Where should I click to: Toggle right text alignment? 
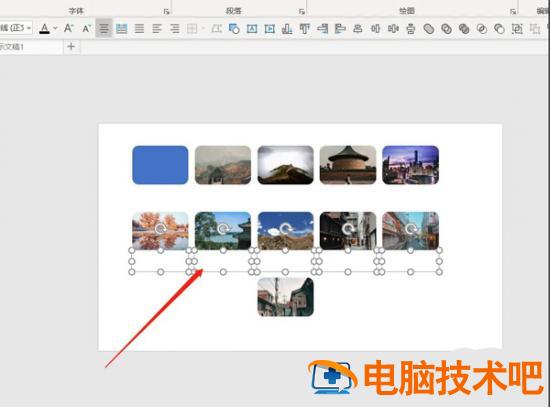pos(175,28)
